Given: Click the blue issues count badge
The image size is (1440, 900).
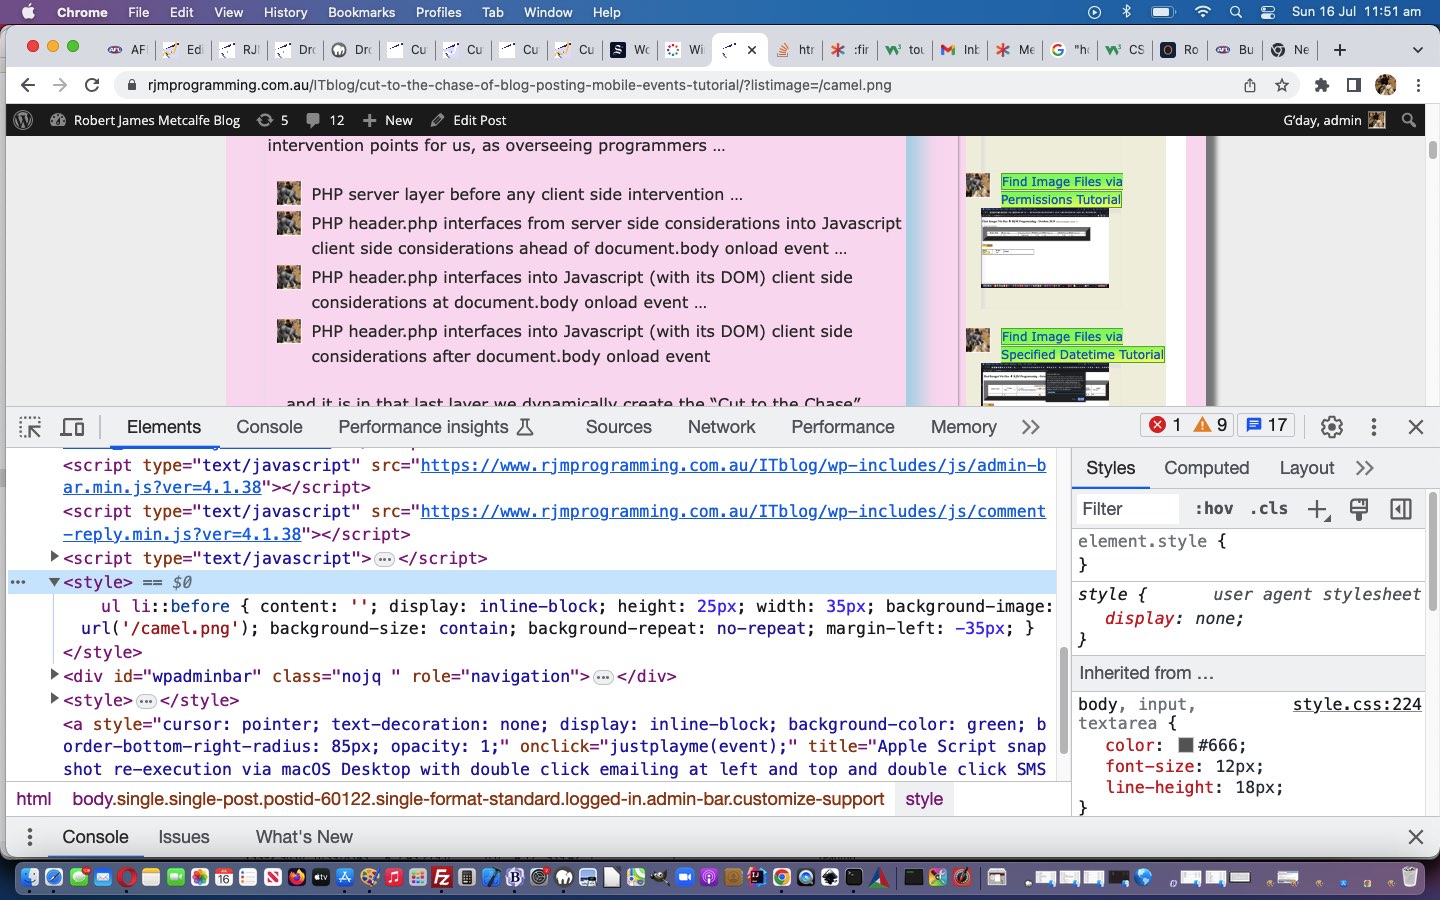Looking at the screenshot, I should coord(1267,425).
